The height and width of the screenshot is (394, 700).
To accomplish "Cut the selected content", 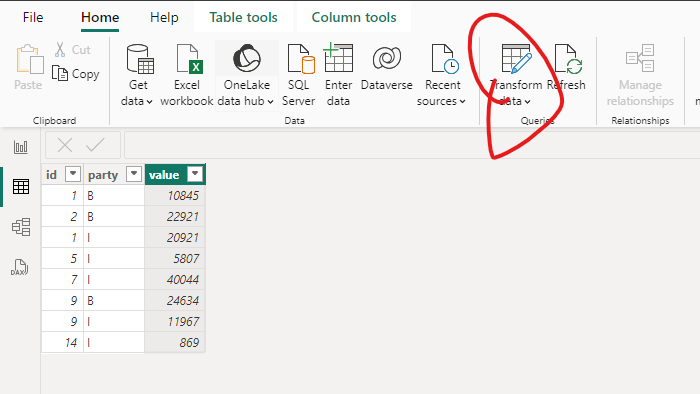I will click(72, 50).
